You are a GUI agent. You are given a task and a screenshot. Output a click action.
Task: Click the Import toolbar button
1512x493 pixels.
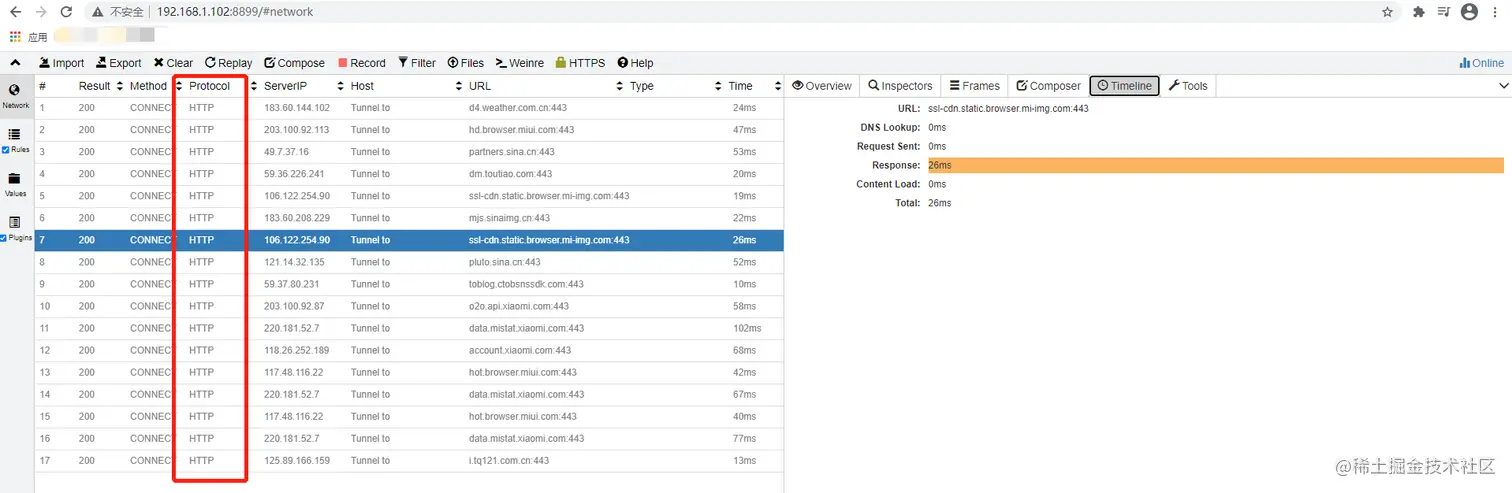tap(61, 63)
